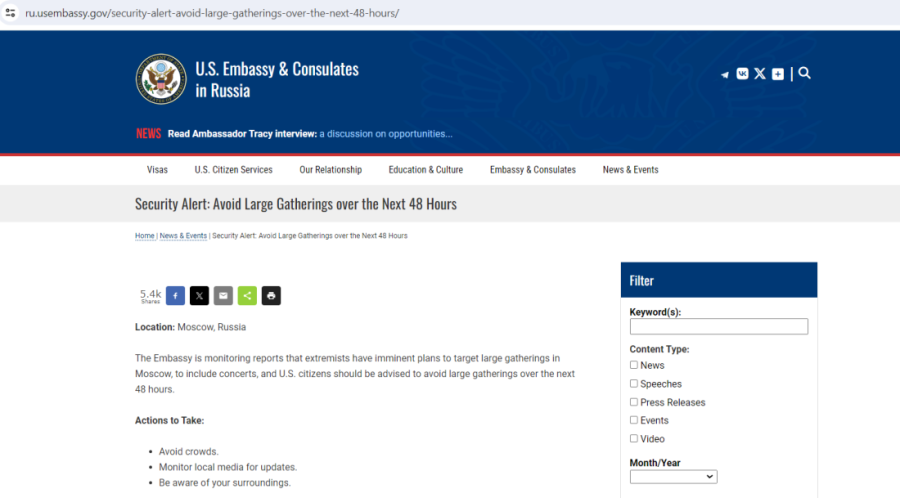Print the page with printer icon
The height and width of the screenshot is (498, 900).
point(271,295)
